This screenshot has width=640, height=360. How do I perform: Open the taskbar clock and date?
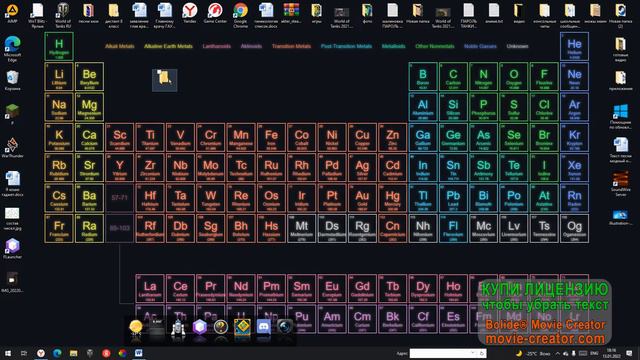pos(611,353)
